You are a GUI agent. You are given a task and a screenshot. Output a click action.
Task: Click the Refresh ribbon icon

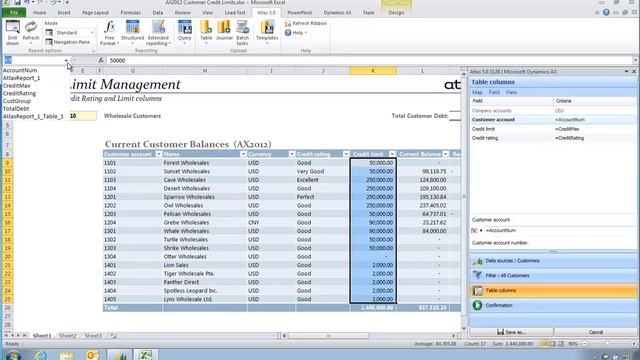tap(31, 31)
